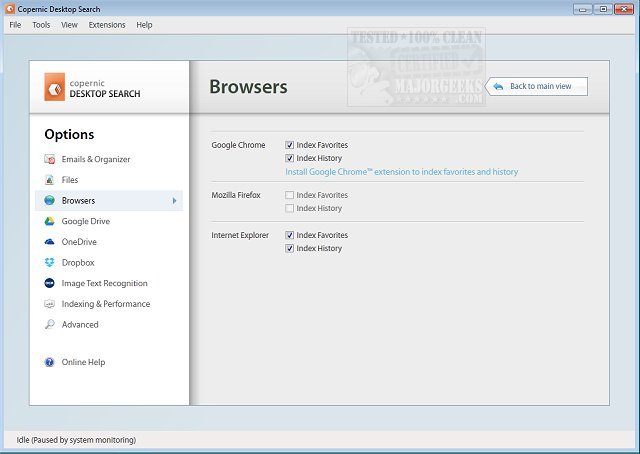Click the Online Help info icon

pyautogui.click(x=49, y=362)
